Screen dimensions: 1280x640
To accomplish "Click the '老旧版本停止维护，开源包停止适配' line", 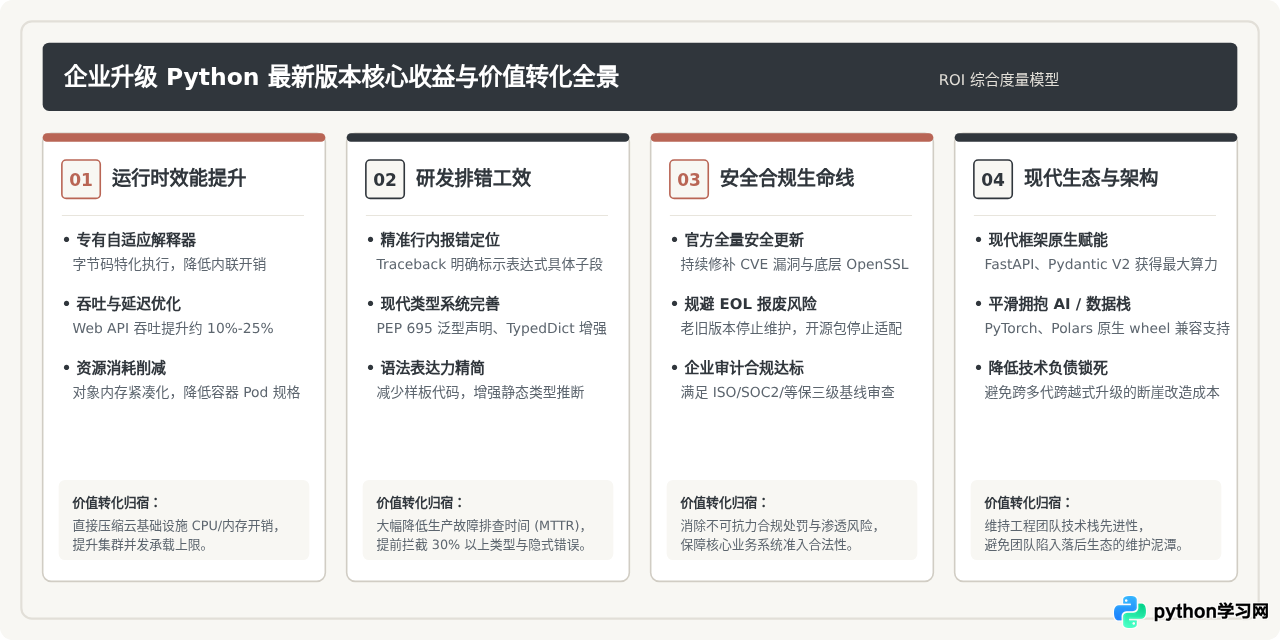I will tap(791, 329).
